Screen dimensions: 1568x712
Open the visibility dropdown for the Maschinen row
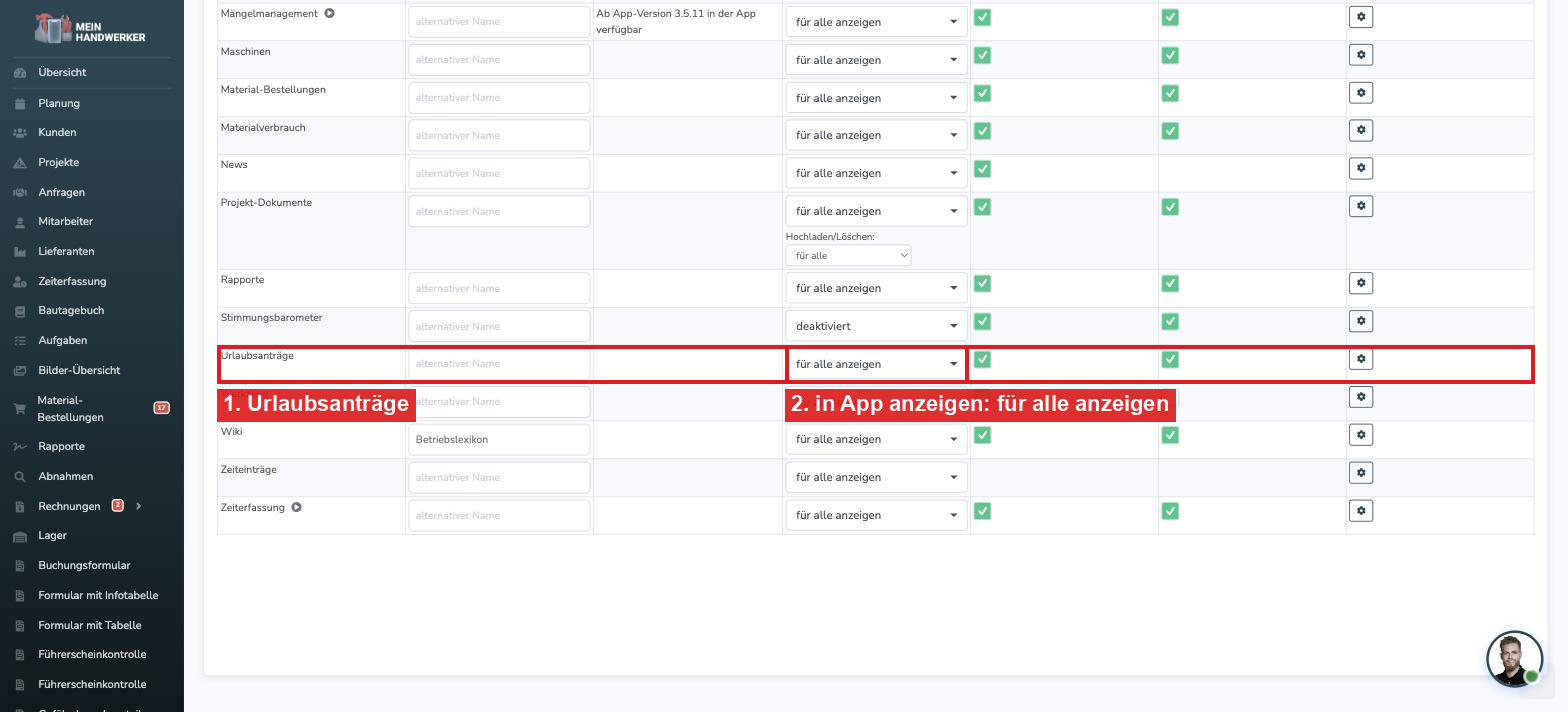click(876, 60)
